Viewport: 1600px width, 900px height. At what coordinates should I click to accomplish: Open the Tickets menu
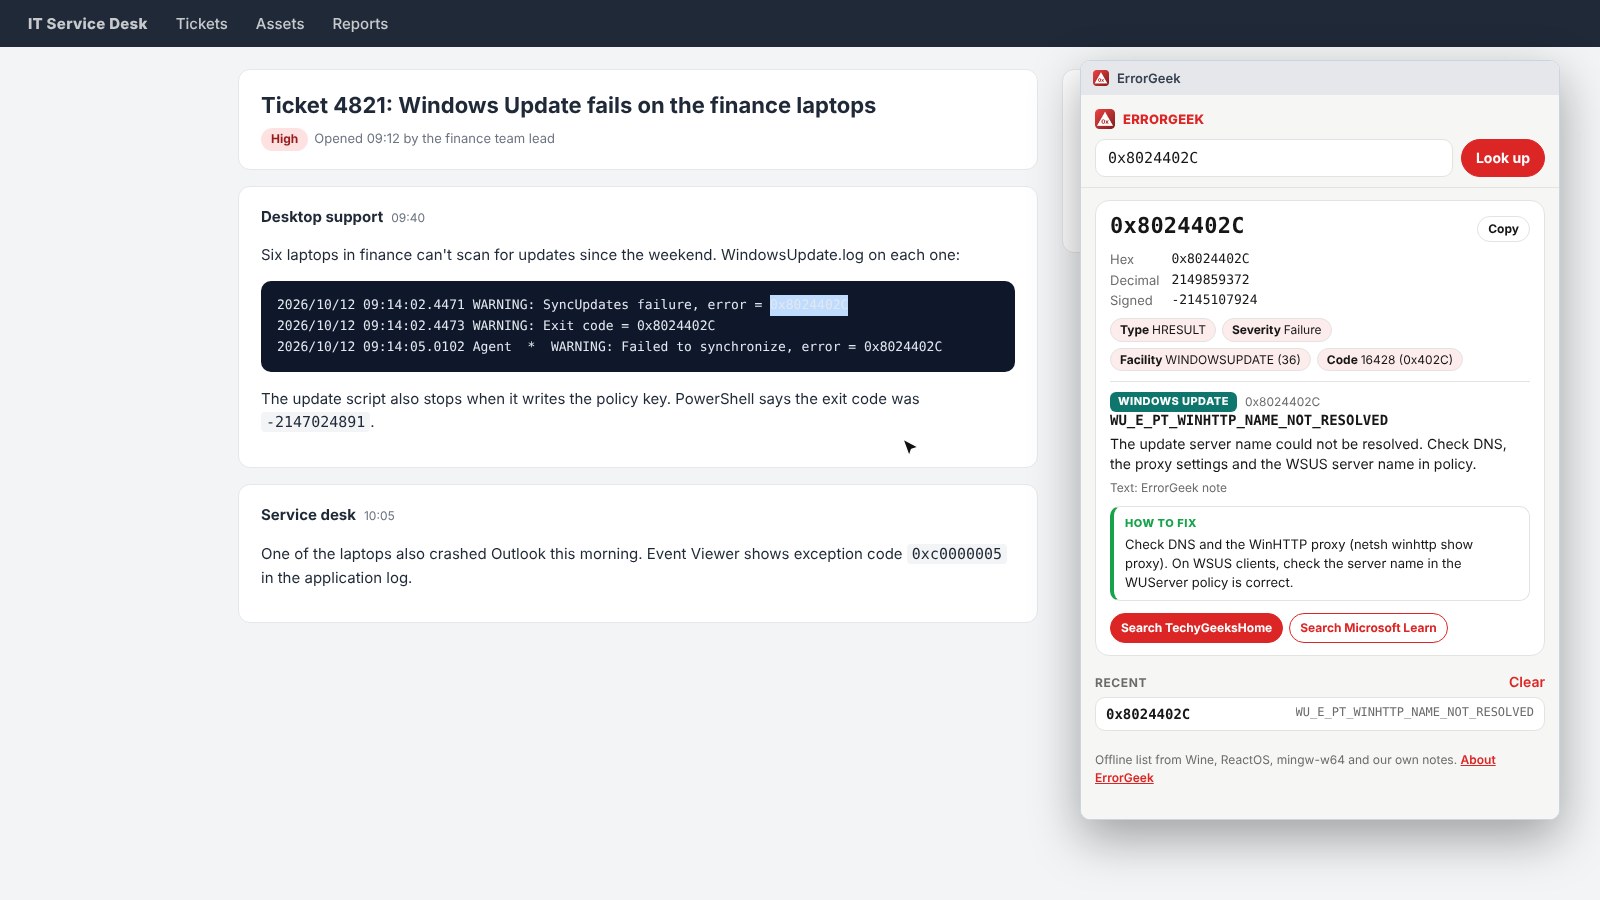pyautogui.click(x=202, y=24)
